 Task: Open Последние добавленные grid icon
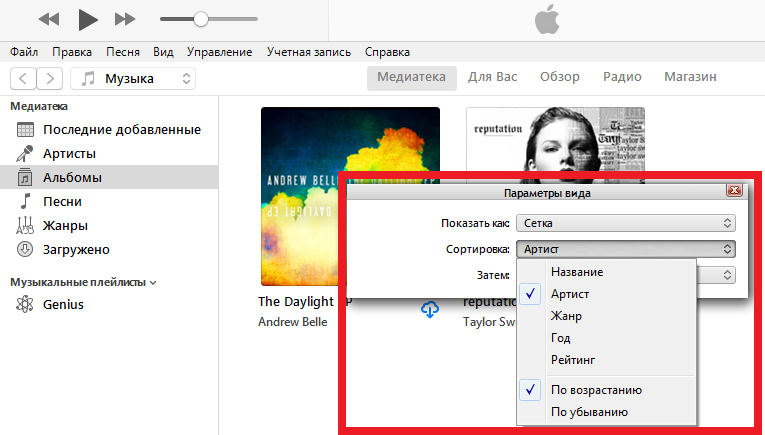tap(25, 130)
